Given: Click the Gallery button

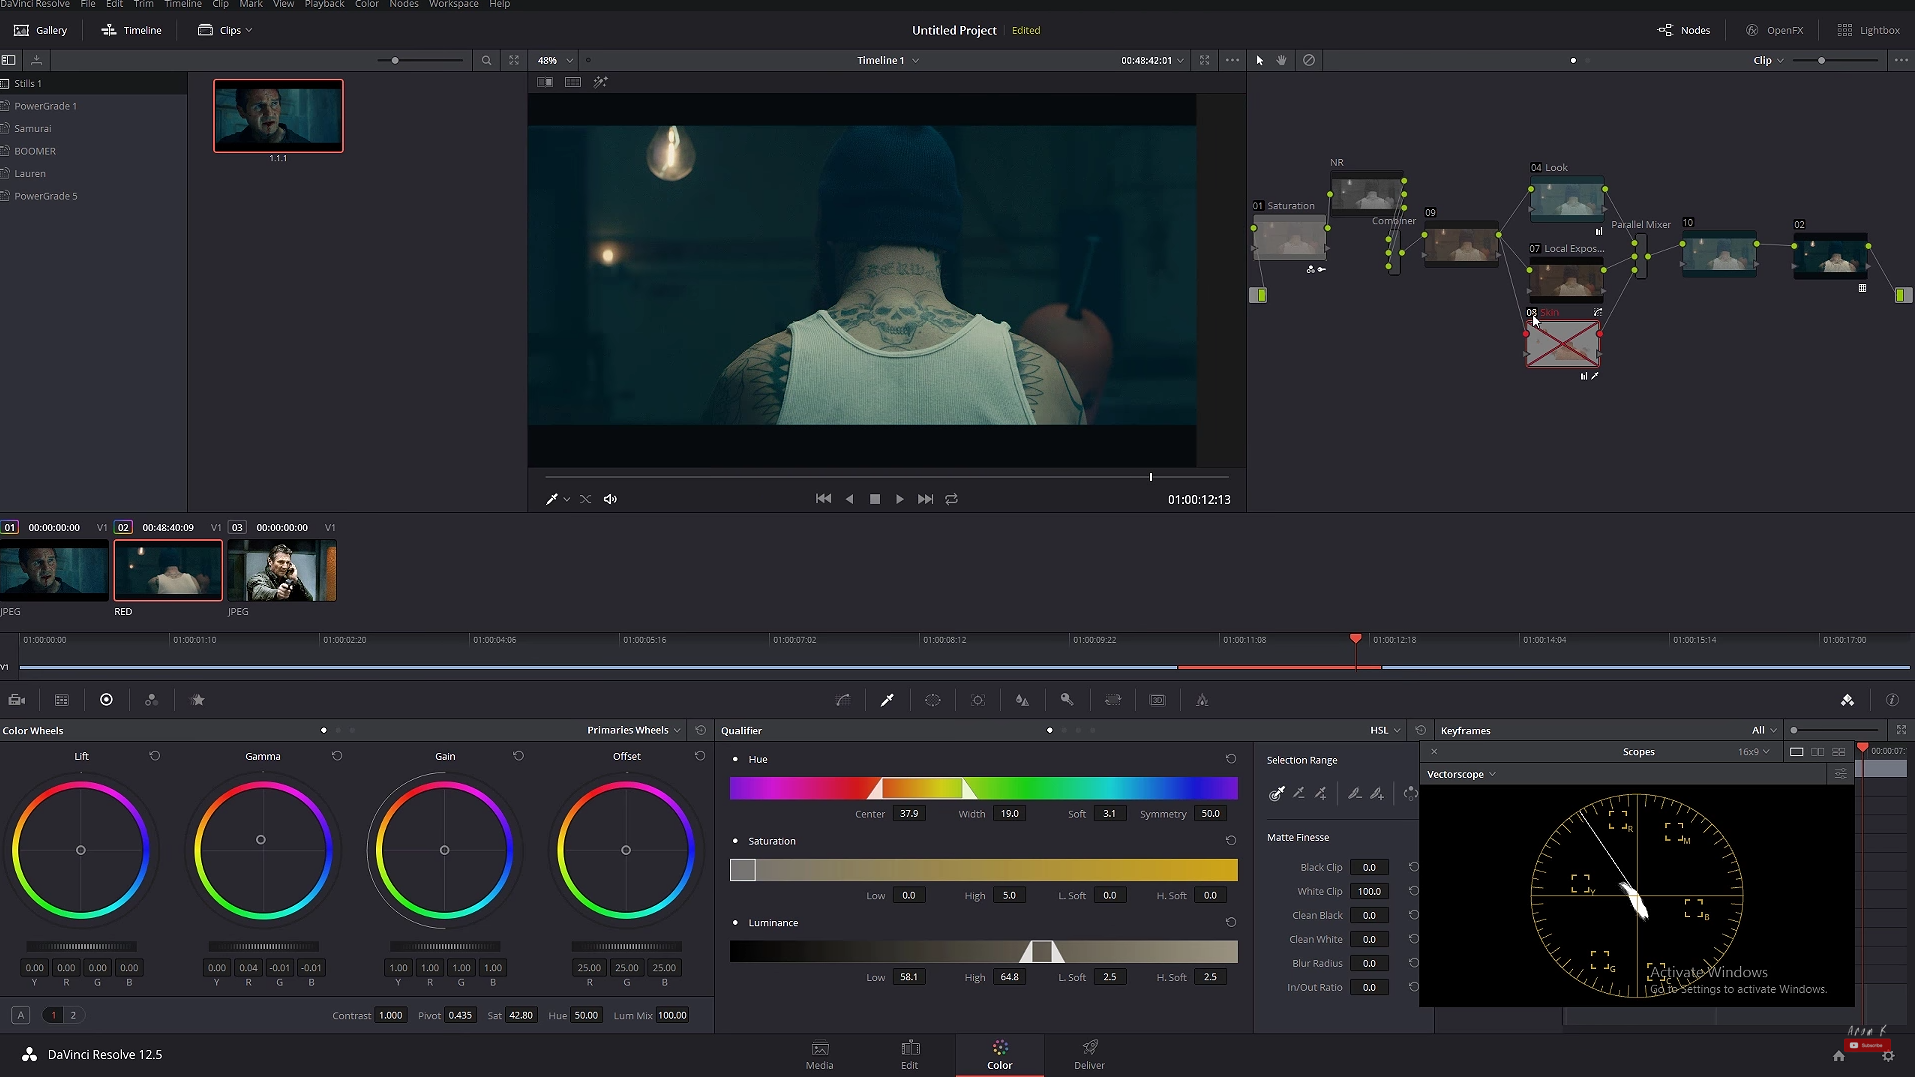Looking at the screenshot, I should (x=39, y=30).
